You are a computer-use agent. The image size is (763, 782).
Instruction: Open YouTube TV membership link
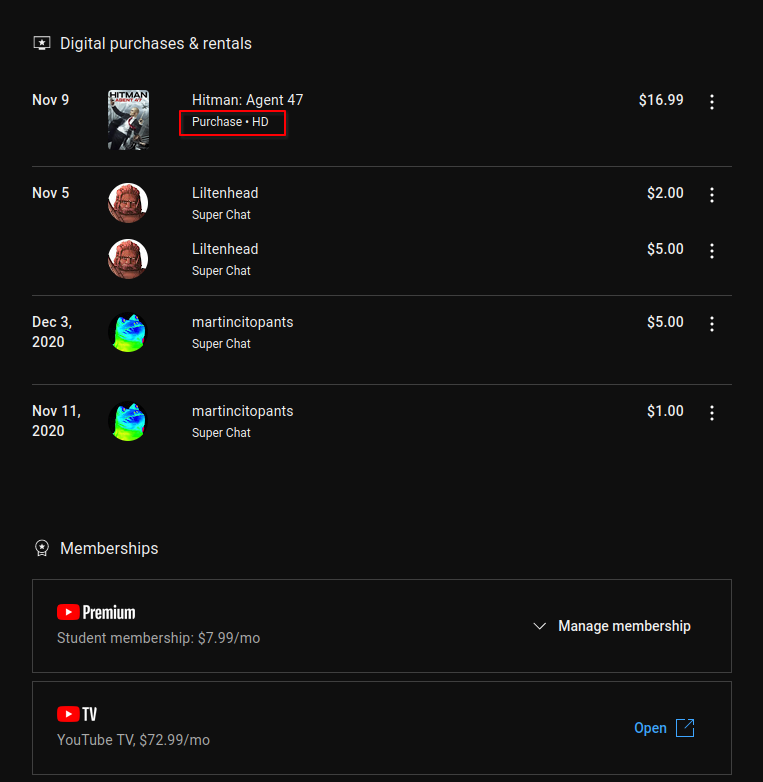coord(650,728)
